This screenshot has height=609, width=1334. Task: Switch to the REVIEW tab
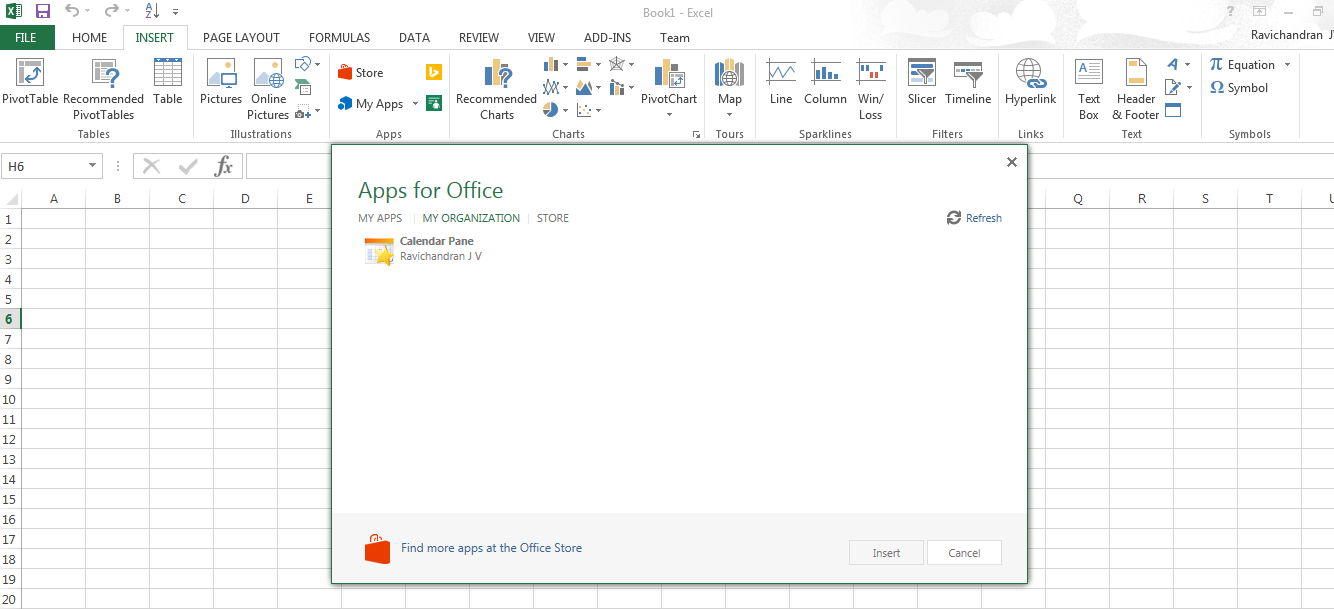click(x=479, y=38)
